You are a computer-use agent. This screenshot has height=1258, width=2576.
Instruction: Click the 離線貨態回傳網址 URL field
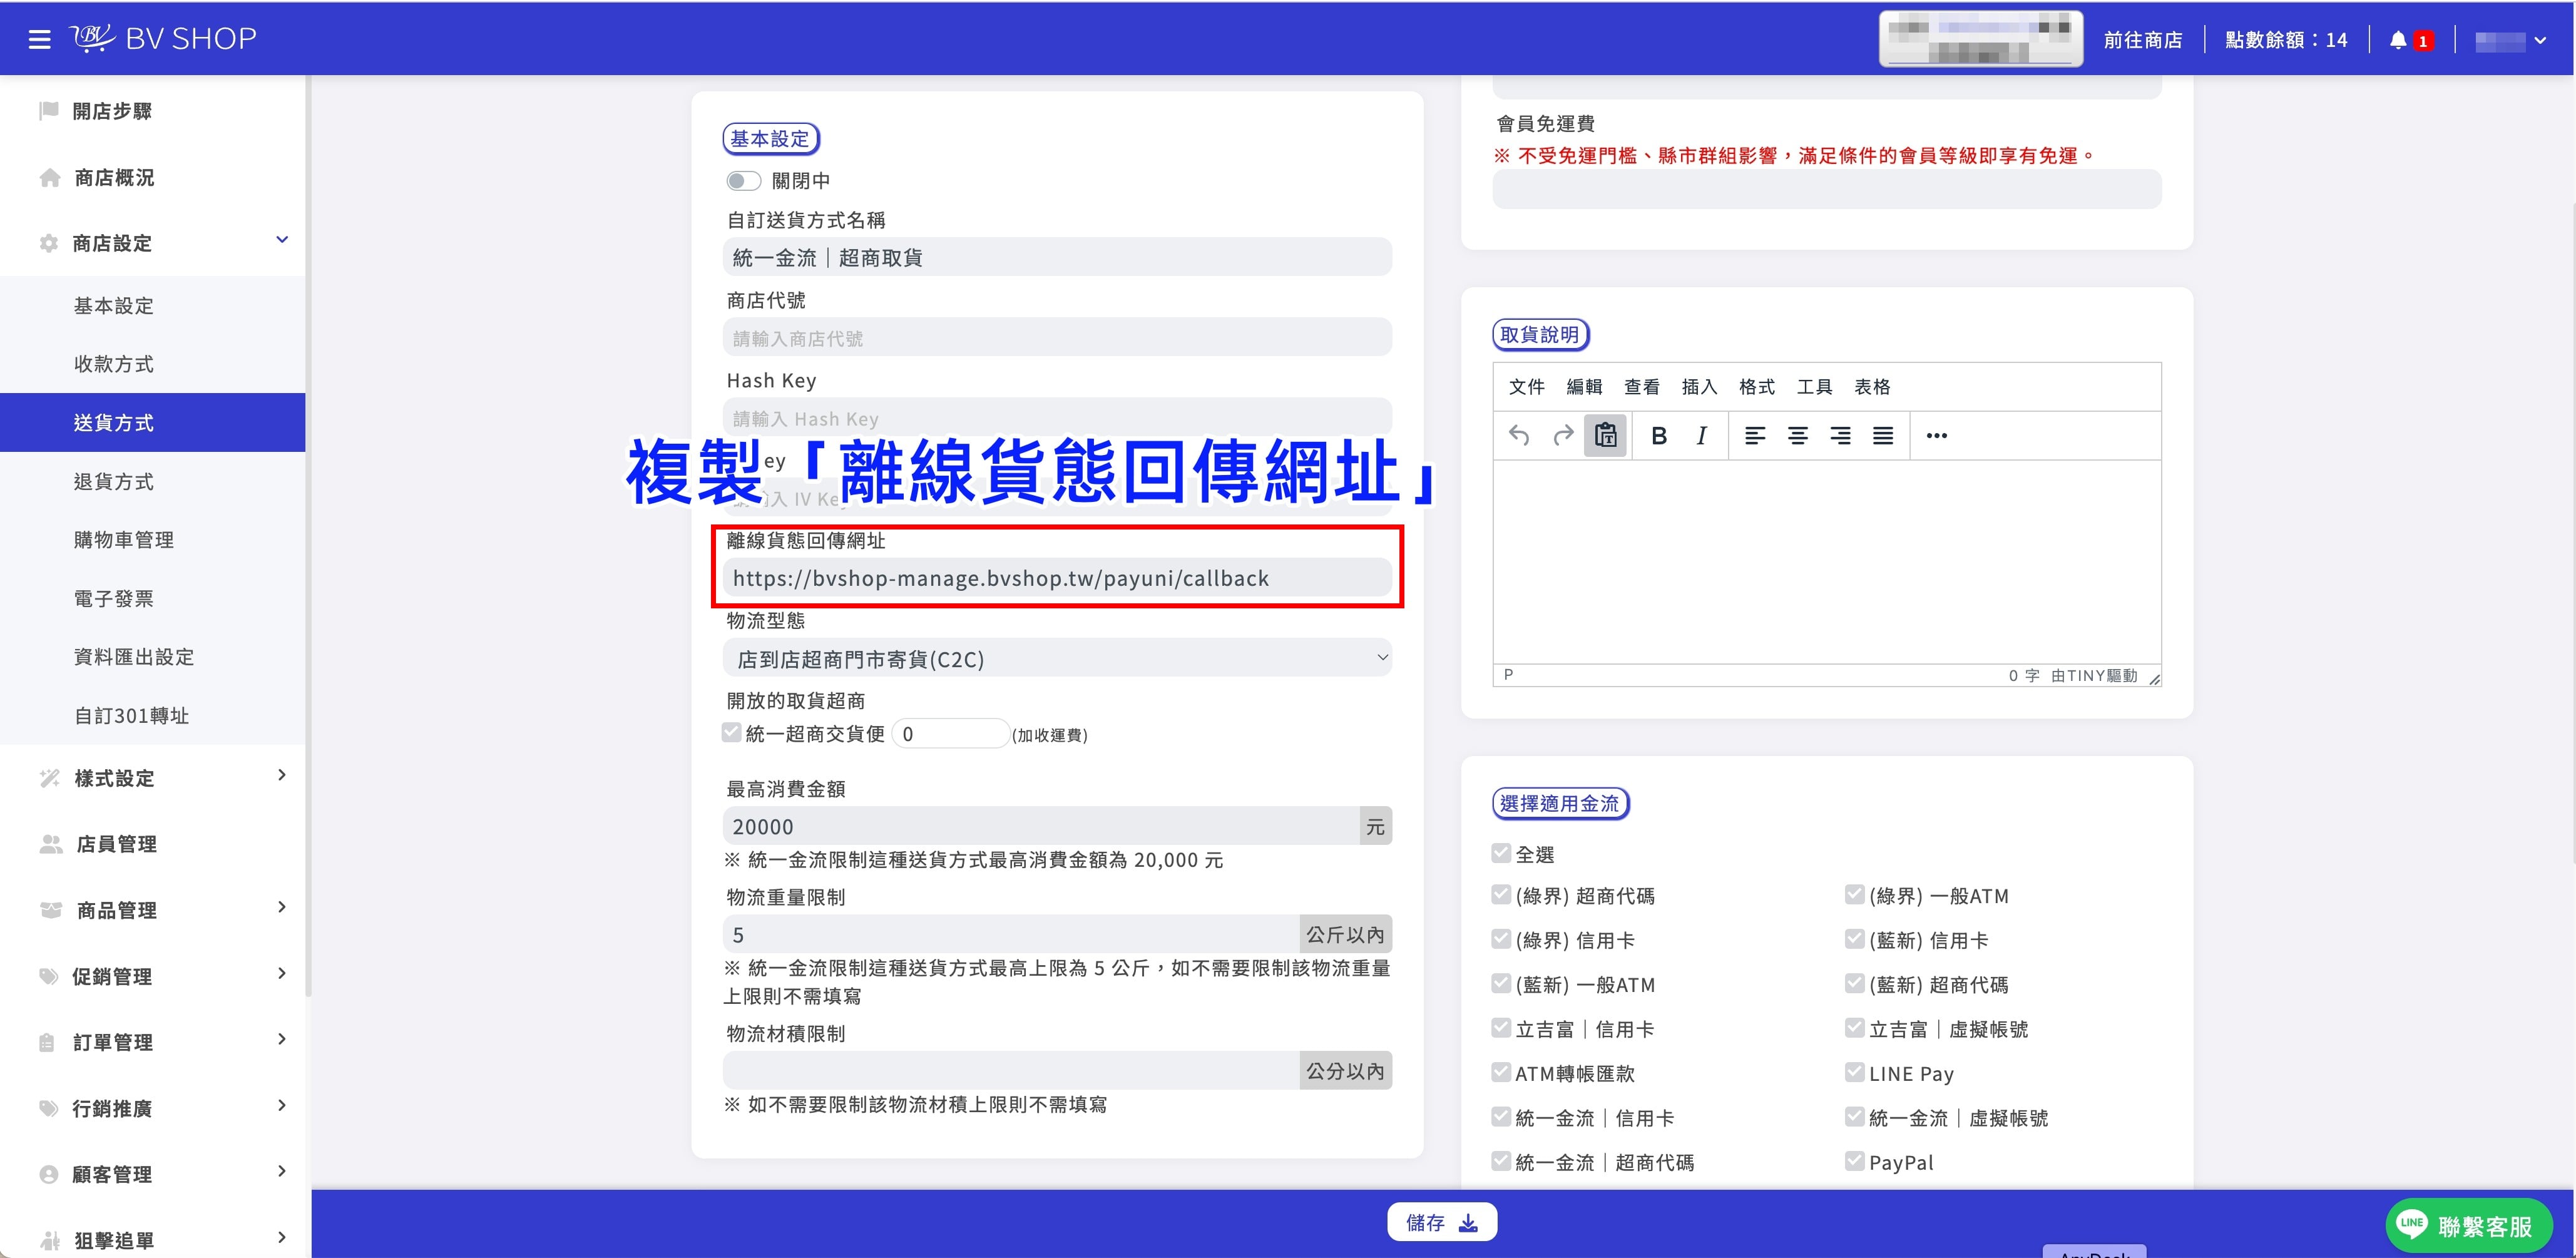pos(1057,578)
